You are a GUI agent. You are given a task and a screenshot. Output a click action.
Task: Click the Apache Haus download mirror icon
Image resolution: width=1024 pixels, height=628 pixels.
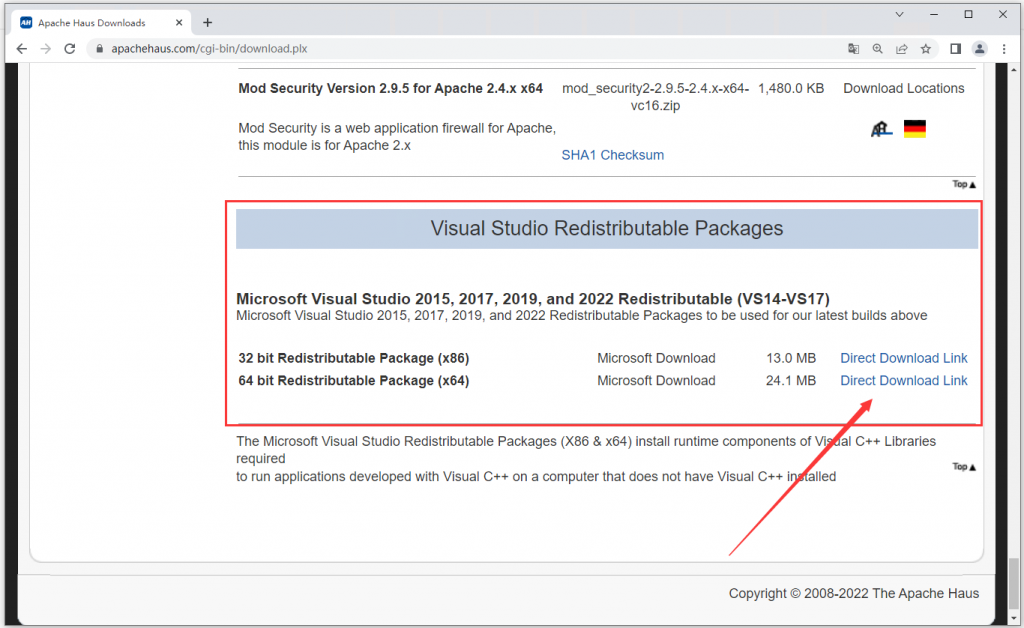881,129
